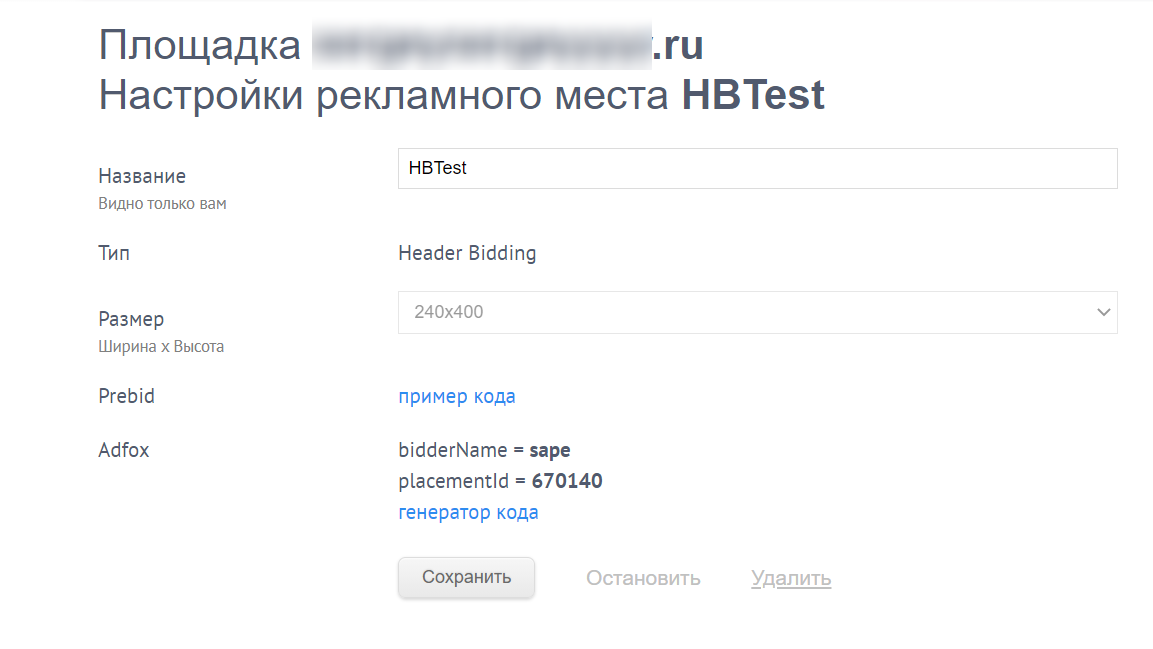This screenshot has width=1153, height=649.
Task: Click the Видно только вам hint text
Action: click(163, 204)
